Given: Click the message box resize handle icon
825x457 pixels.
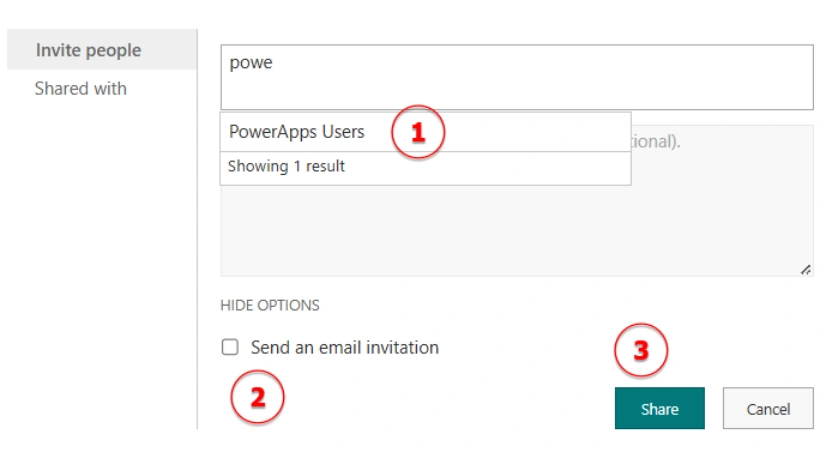Looking at the screenshot, I should point(806,270).
